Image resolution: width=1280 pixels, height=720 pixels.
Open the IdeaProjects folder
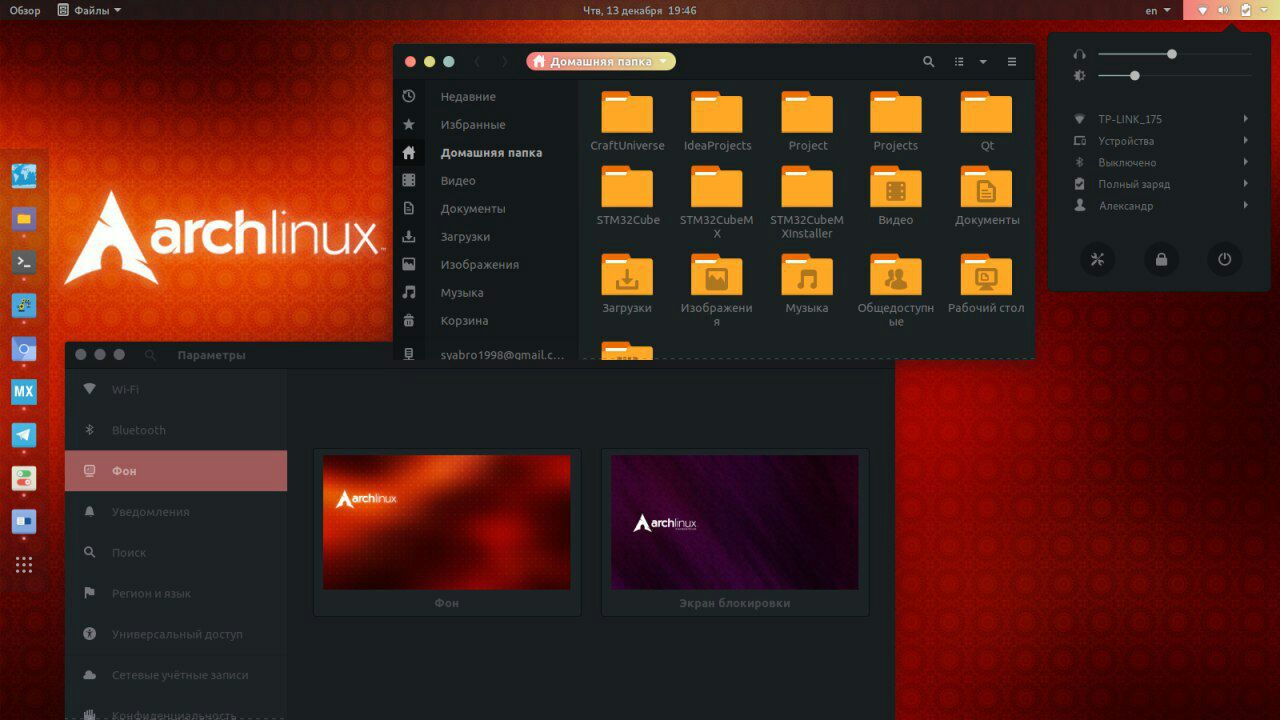tap(717, 122)
